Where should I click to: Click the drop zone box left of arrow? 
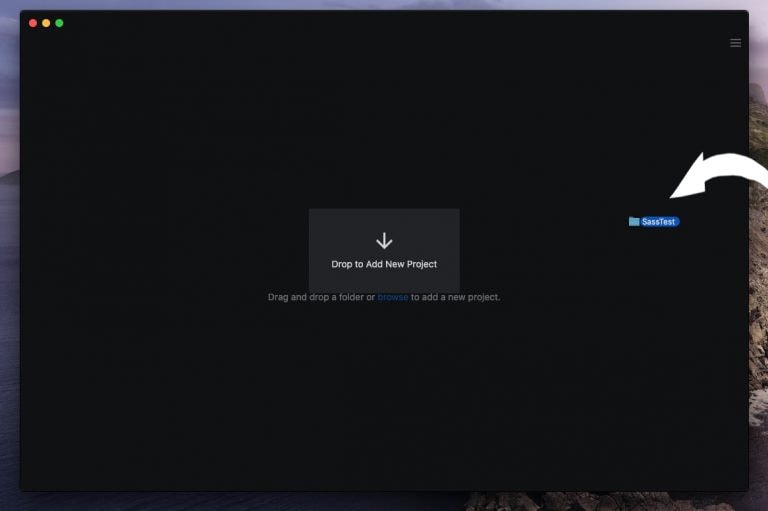[335, 240]
